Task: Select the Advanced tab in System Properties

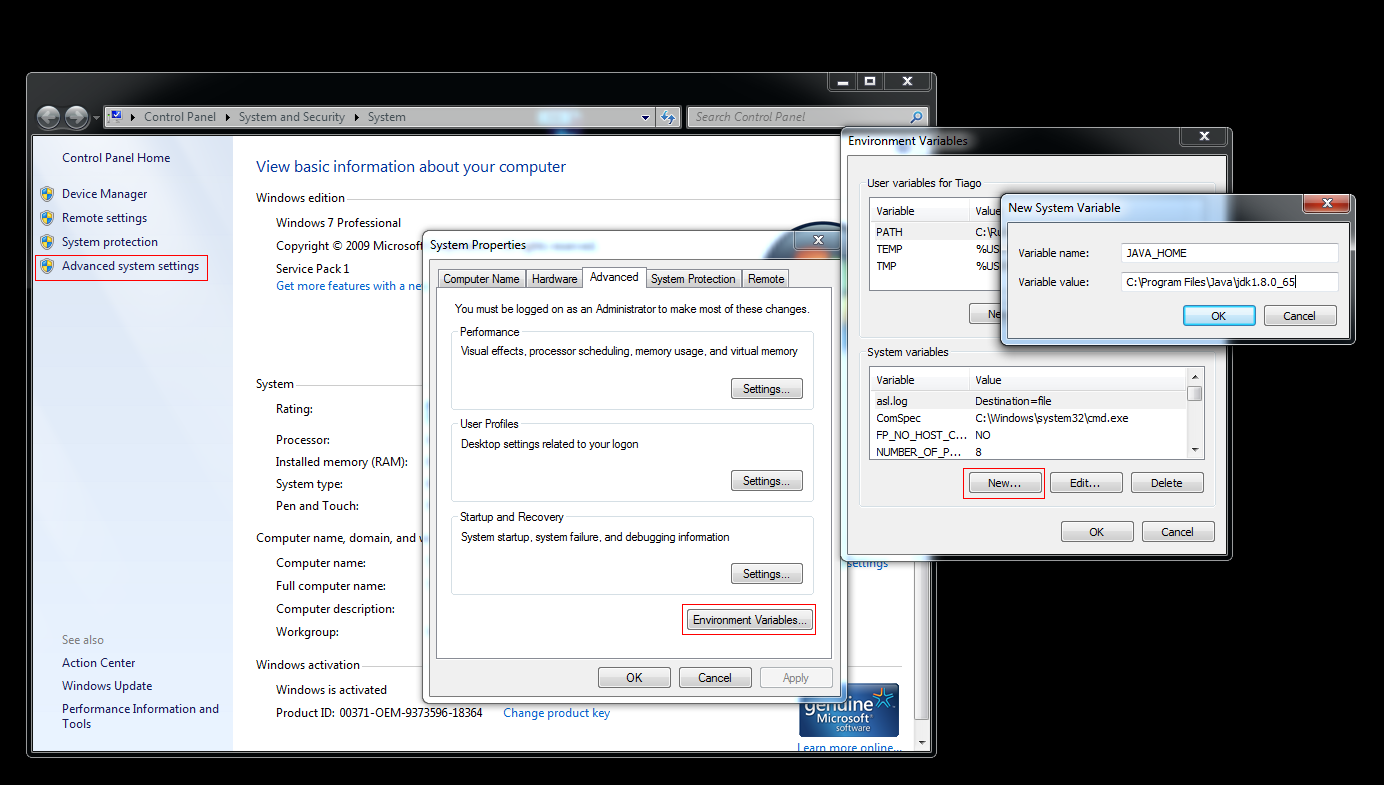Action: [x=614, y=277]
